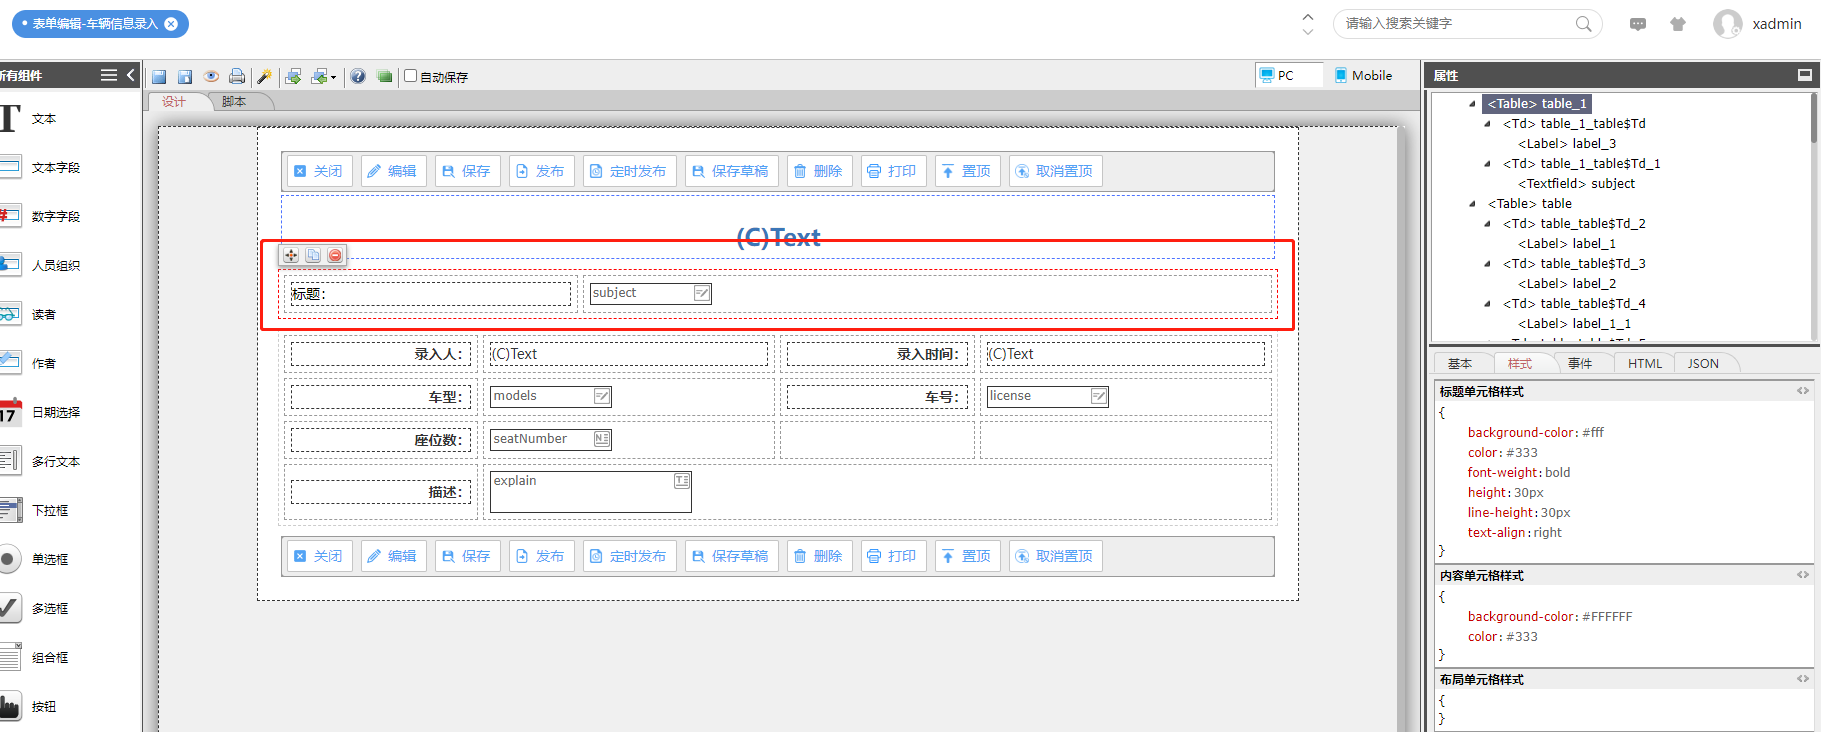The image size is (1821, 732).
Task: Preview the form with the eye icon
Action: (211, 76)
